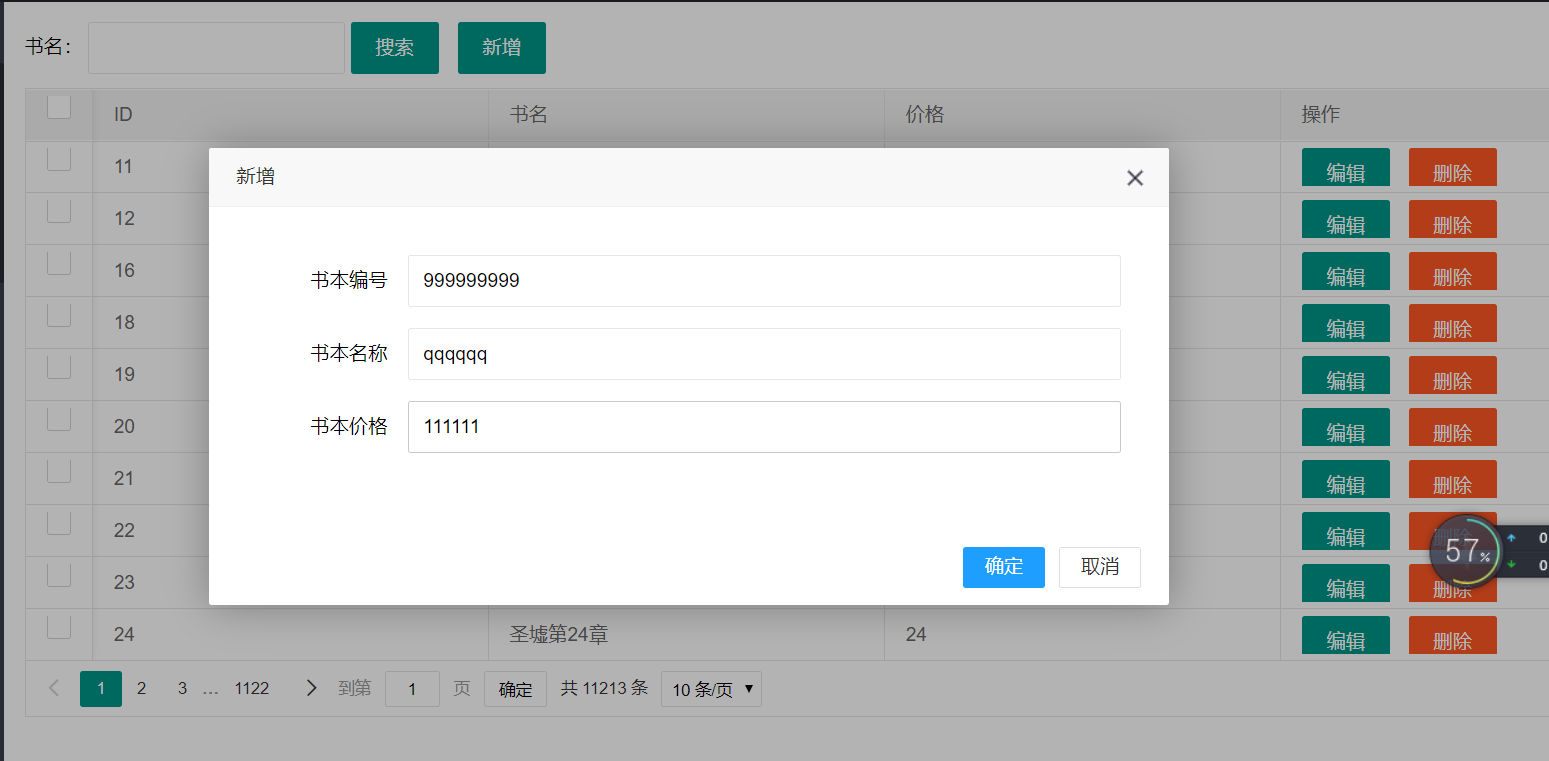1549x761 pixels.
Task: Click 编辑 for row ID 12
Action: click(x=1346, y=219)
